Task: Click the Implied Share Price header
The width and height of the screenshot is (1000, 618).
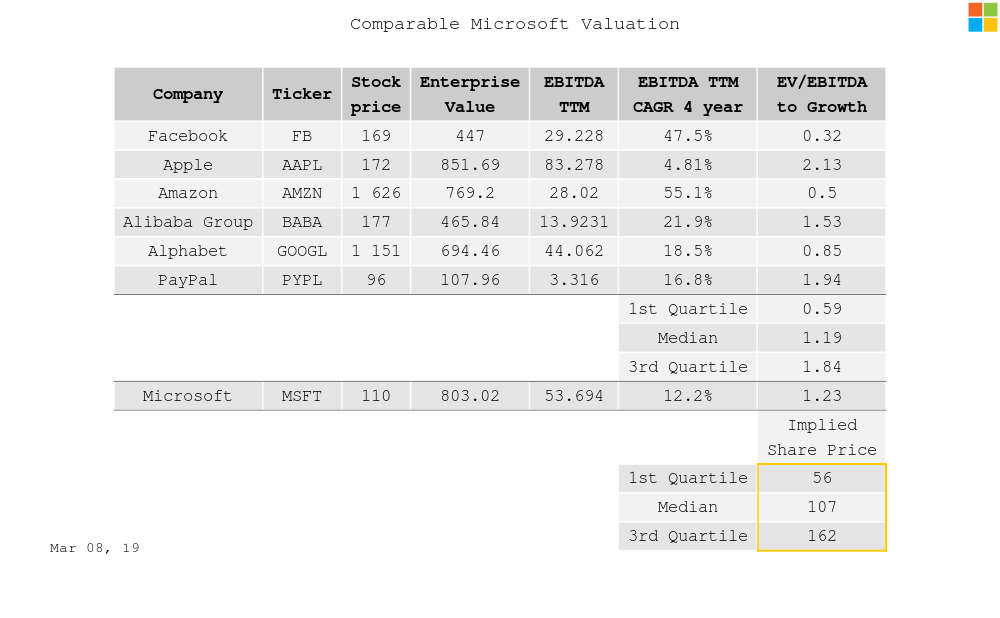Action: pyautogui.click(x=821, y=437)
